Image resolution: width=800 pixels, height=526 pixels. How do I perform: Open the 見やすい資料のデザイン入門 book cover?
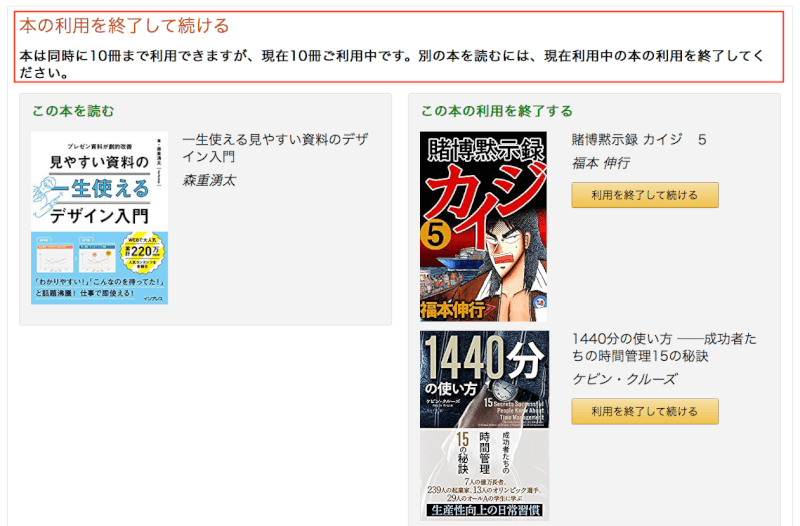(x=99, y=218)
